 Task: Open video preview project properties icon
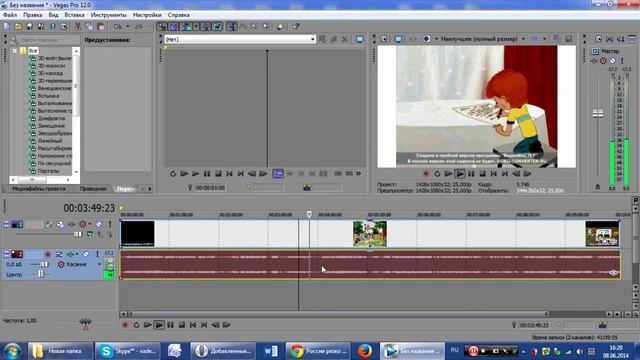click(384, 39)
